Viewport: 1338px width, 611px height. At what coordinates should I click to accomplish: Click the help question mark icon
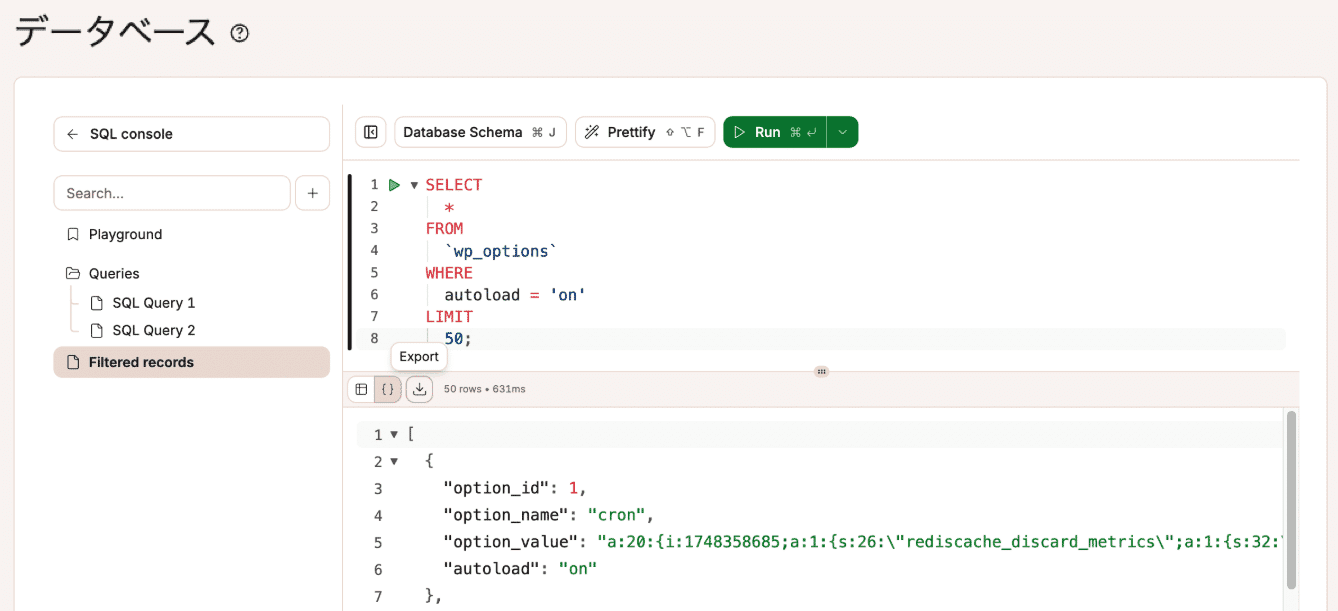coord(239,33)
